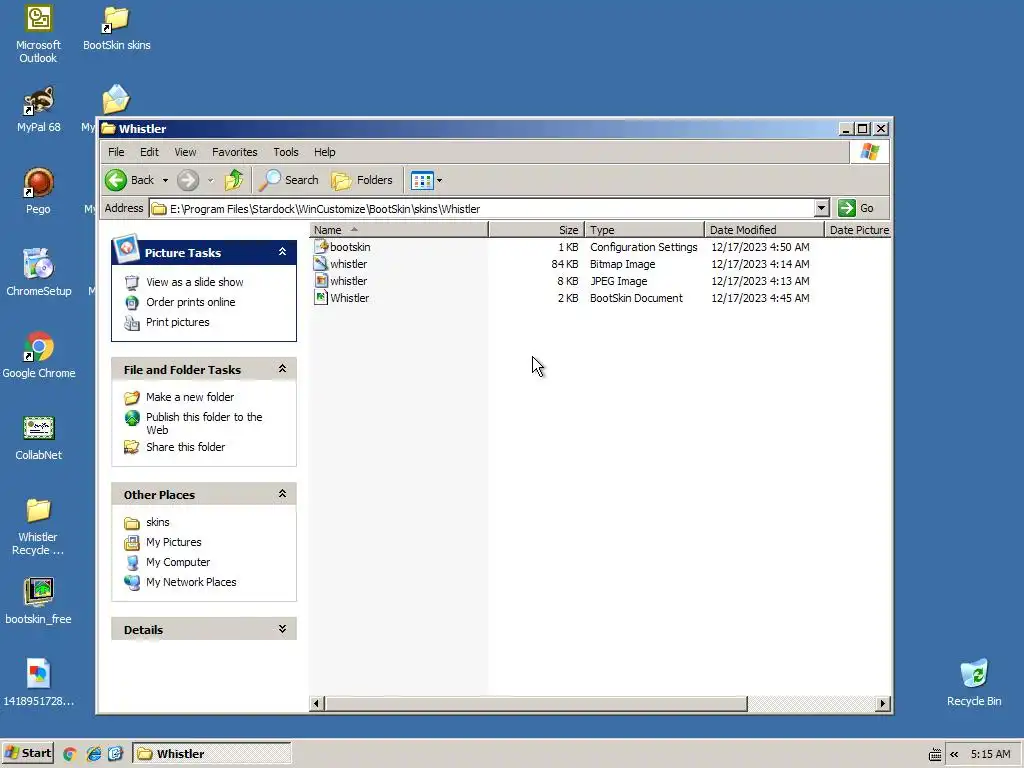Viewport: 1024px width, 768px height.
Task: Click the keyboard icon in the system tray
Action: [935, 755]
